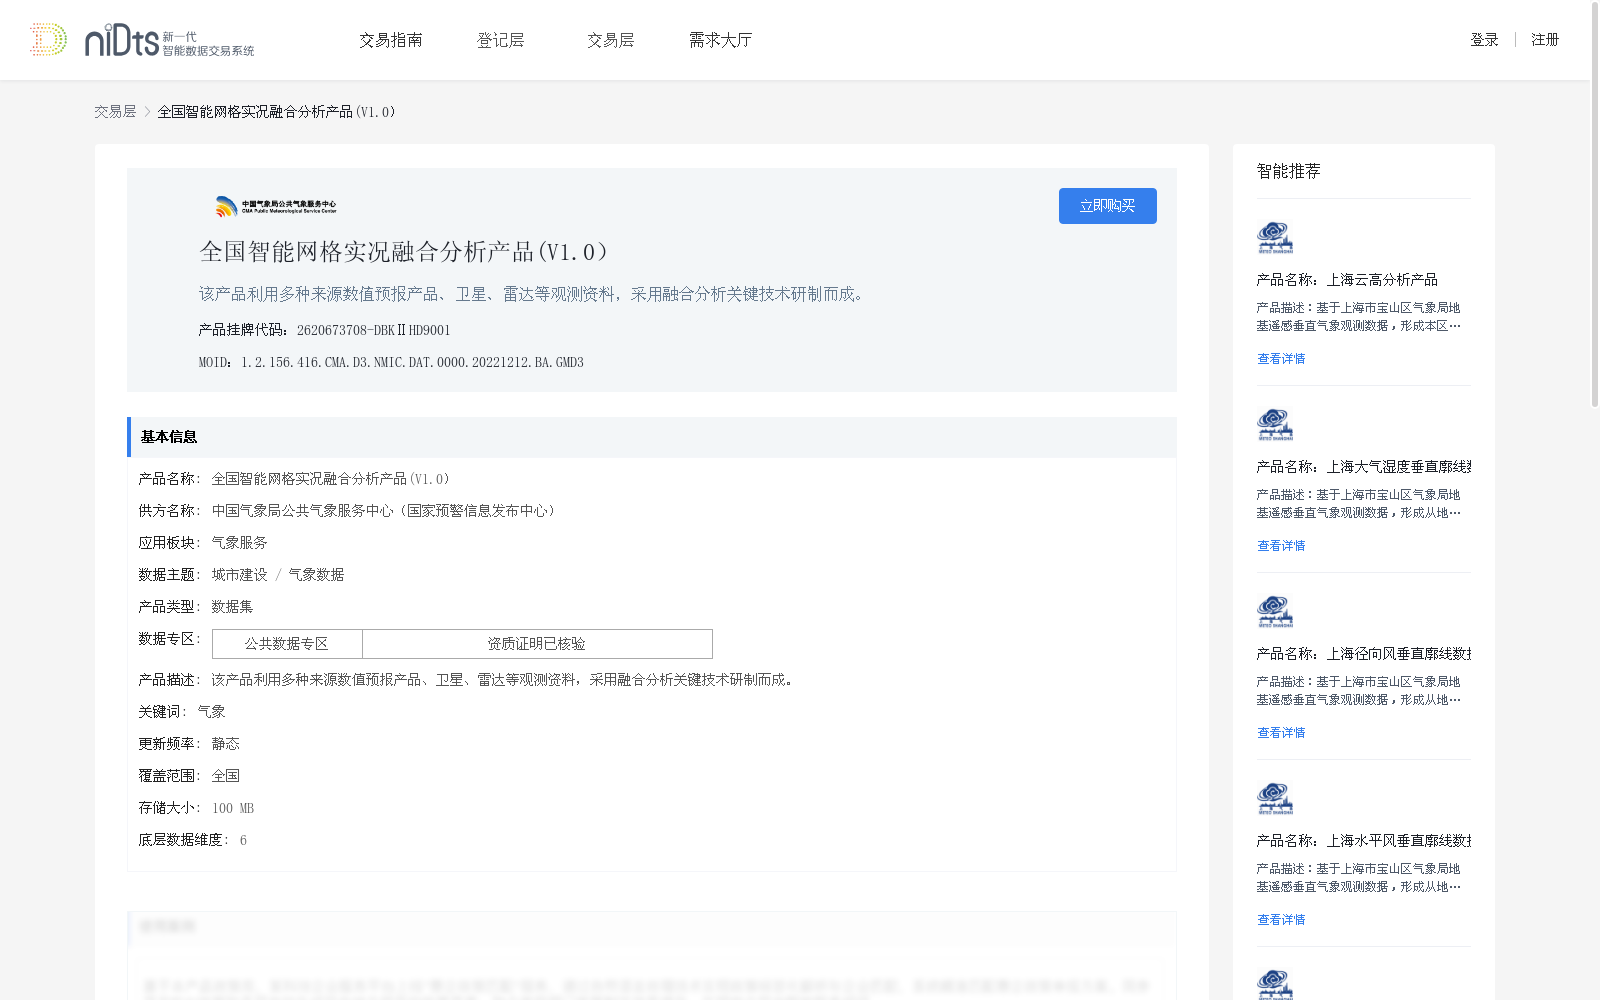Viewport: 1600px width, 1000px height.
Task: Click 查看详情 for 上海水平风垂直廓线
Action: 1281,920
